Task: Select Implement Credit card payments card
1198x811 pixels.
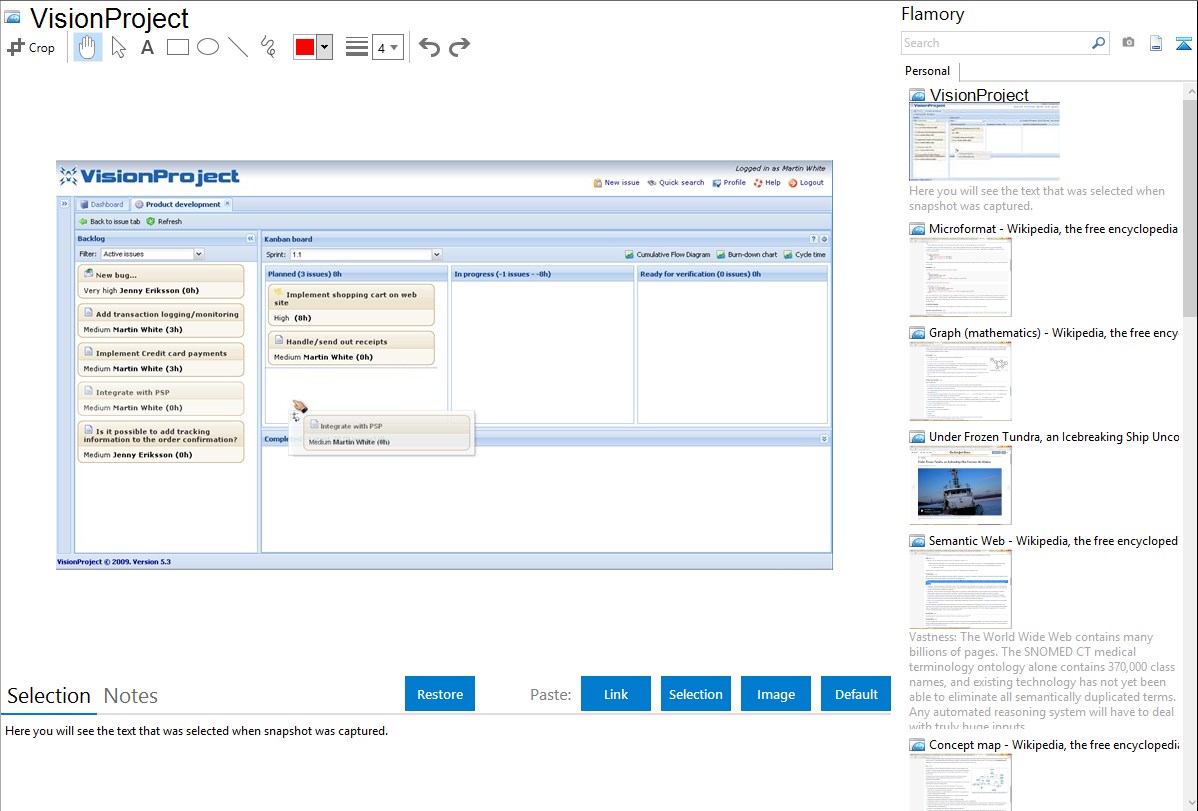Action: tap(160, 360)
